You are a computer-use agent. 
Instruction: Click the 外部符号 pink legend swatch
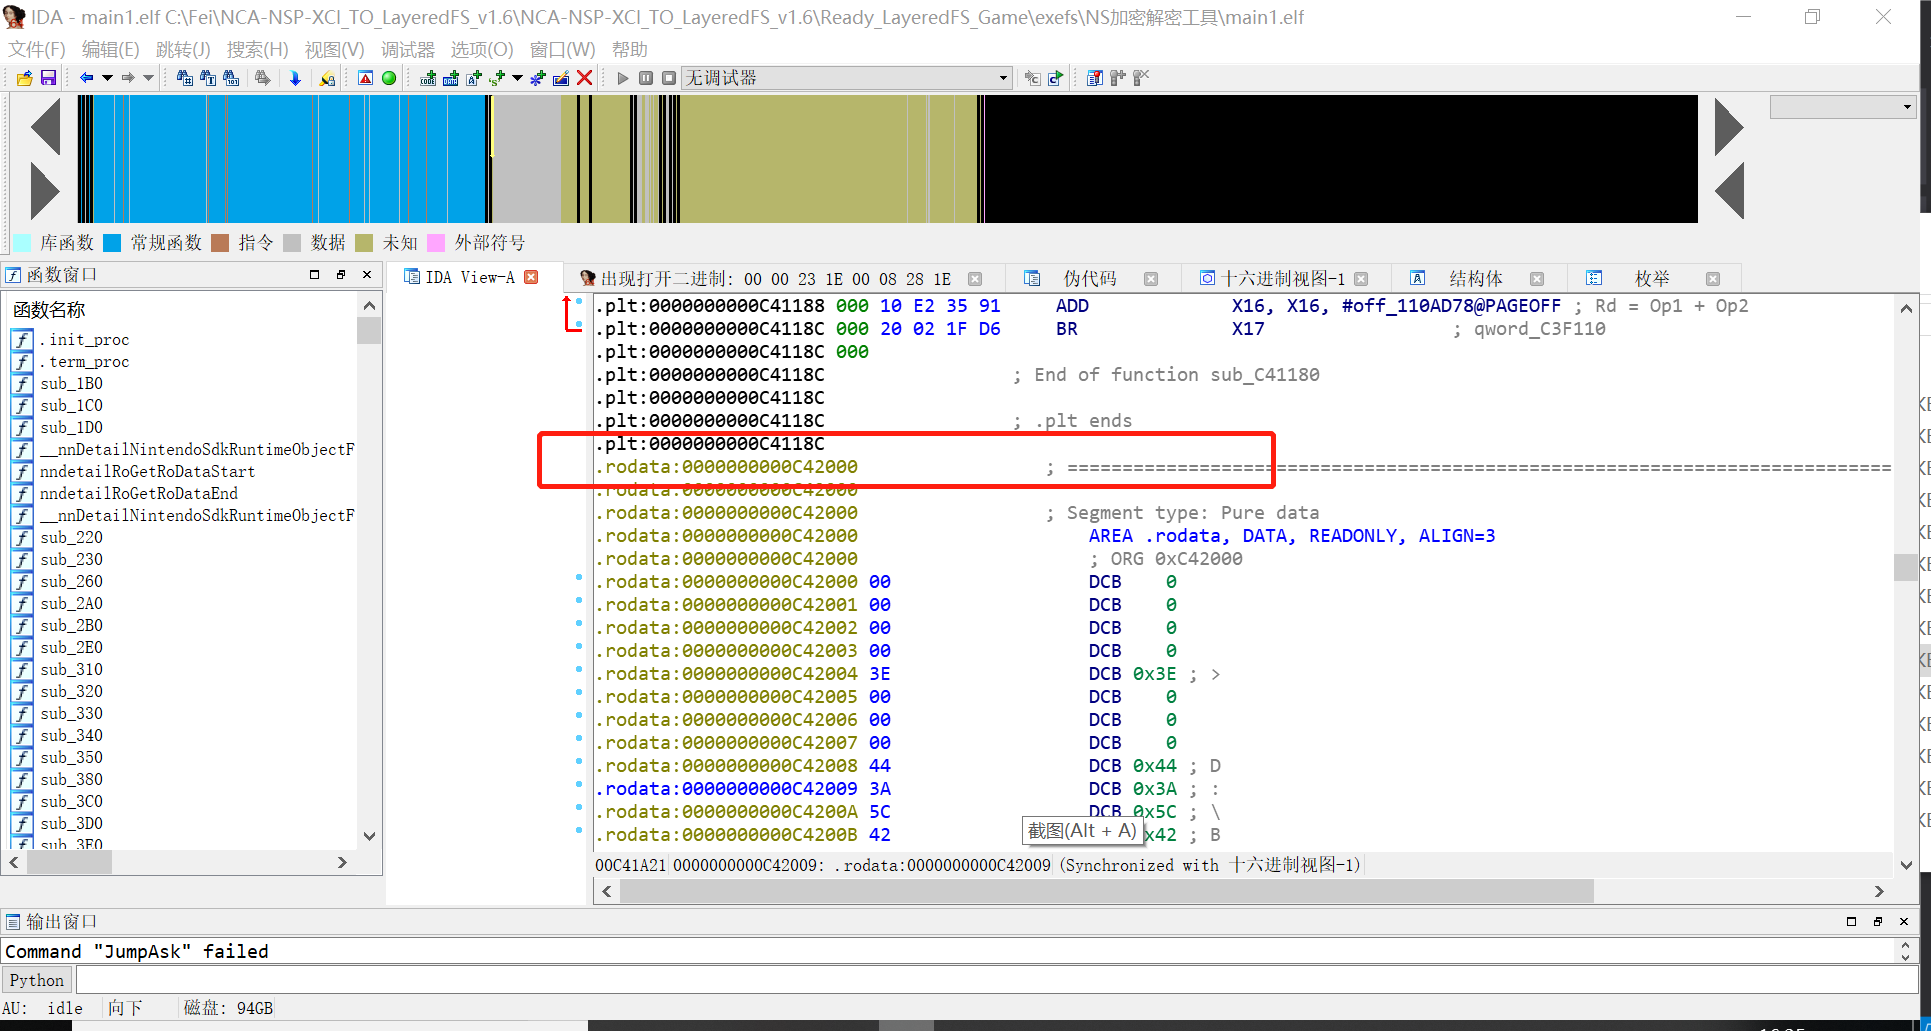[x=436, y=243]
